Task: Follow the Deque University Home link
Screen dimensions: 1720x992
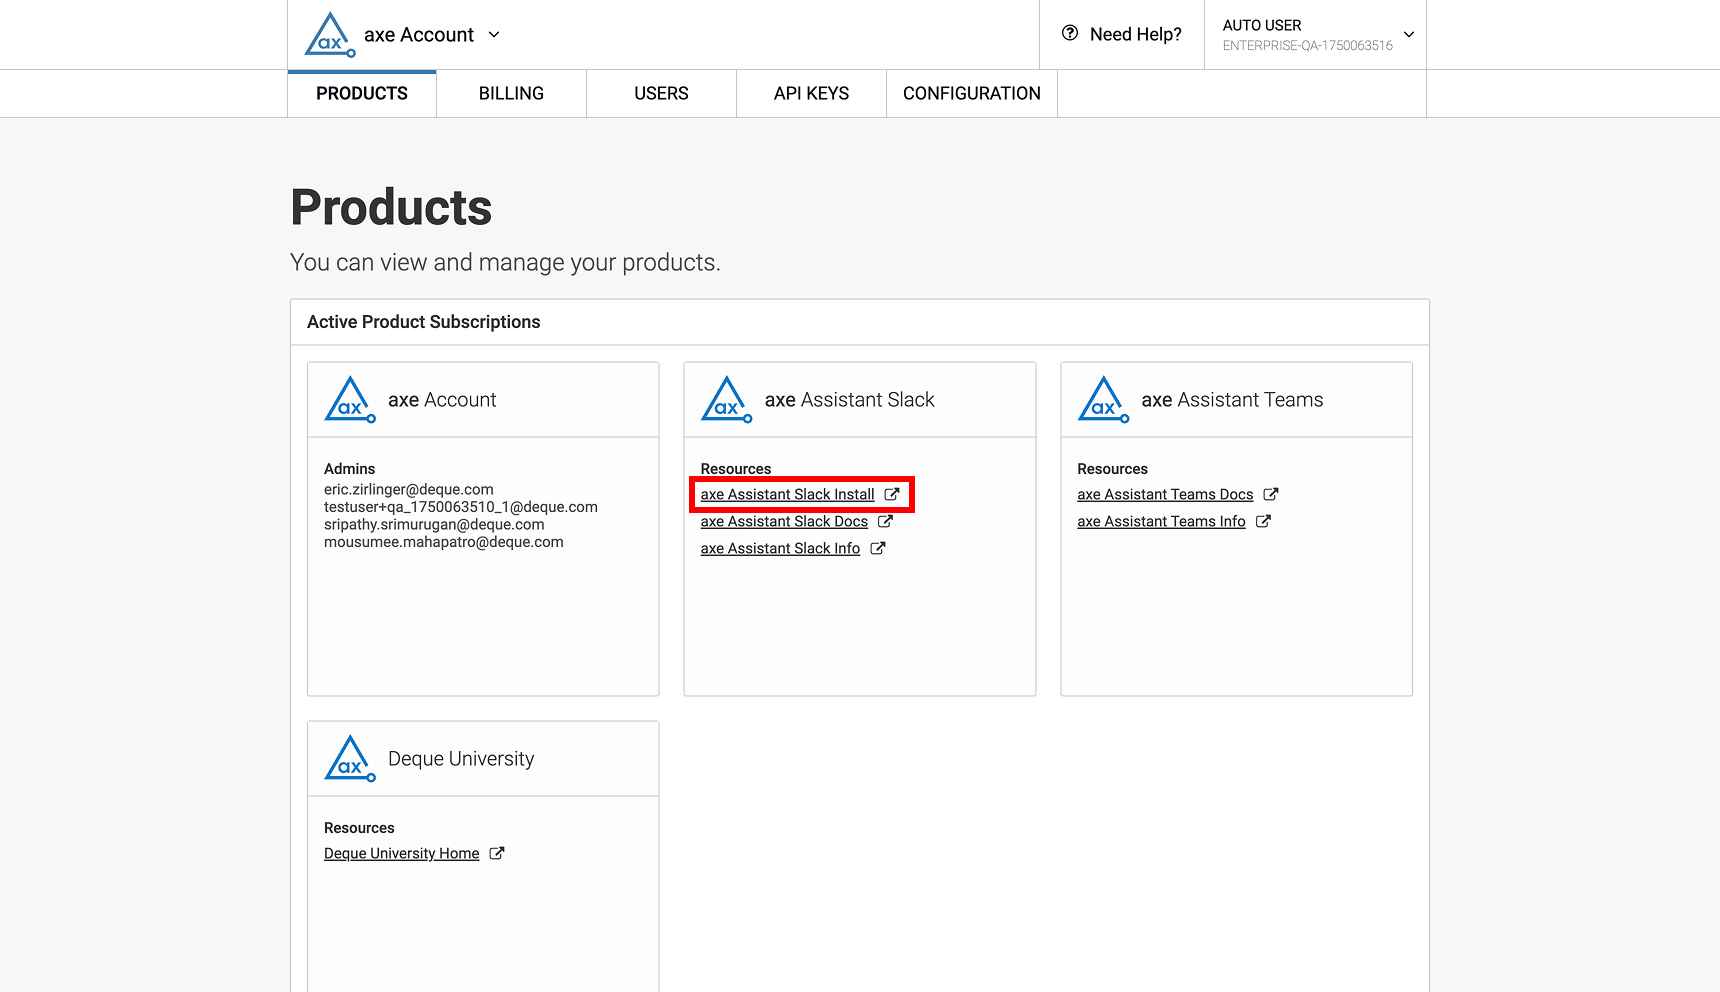Action: click(x=401, y=853)
